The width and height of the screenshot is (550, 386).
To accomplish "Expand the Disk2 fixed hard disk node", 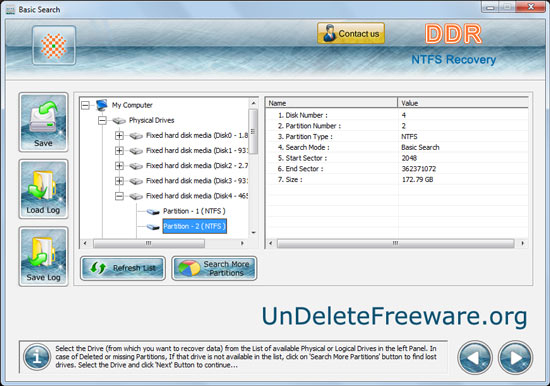I will (119, 166).
